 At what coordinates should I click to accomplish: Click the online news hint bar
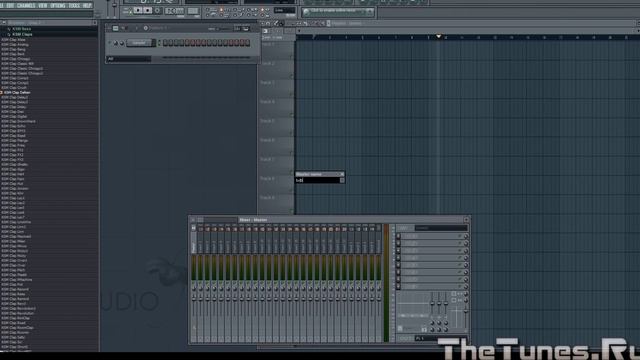[338, 12]
